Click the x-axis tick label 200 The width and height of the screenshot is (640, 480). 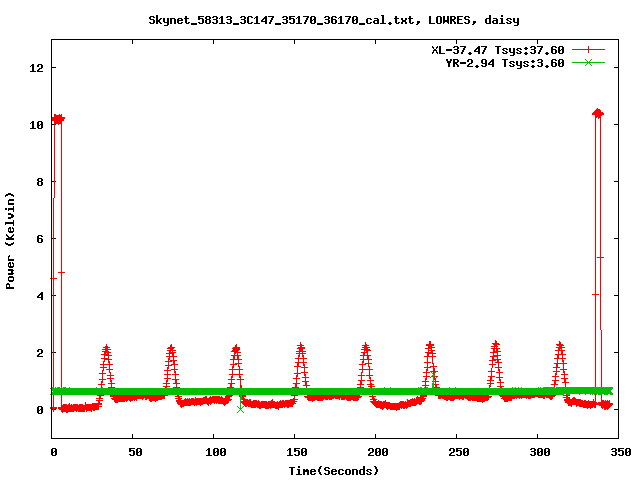click(378, 452)
